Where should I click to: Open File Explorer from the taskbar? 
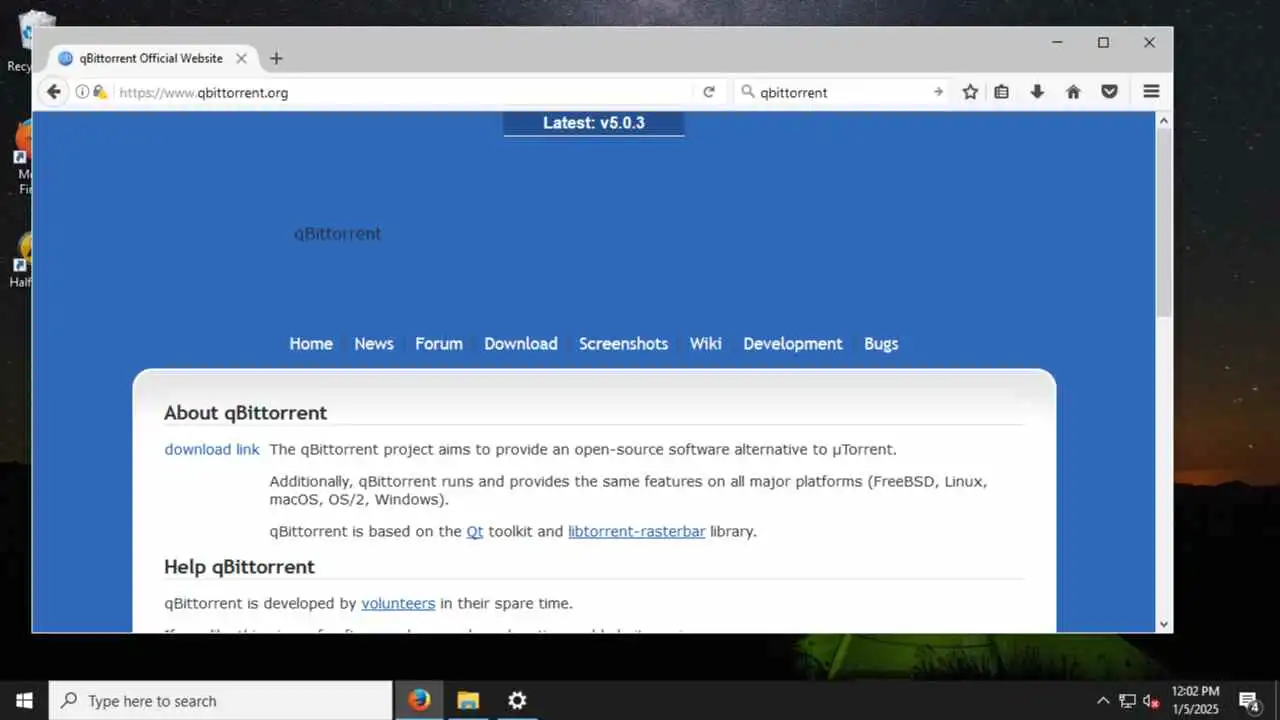pyautogui.click(x=468, y=700)
